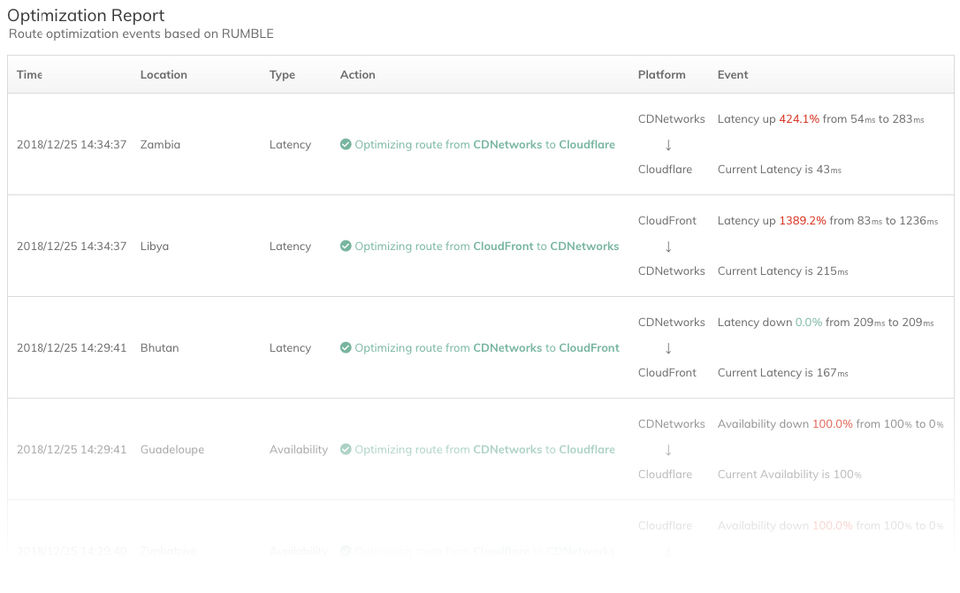
Task: Click the down arrow between CloudFront and CDNetworks for Libya
Action: click(x=668, y=246)
